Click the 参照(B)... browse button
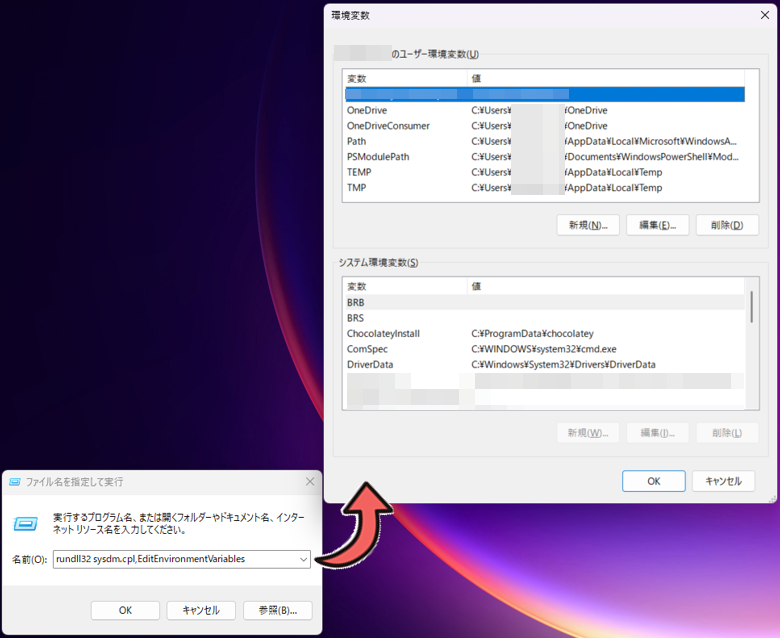 click(278, 610)
